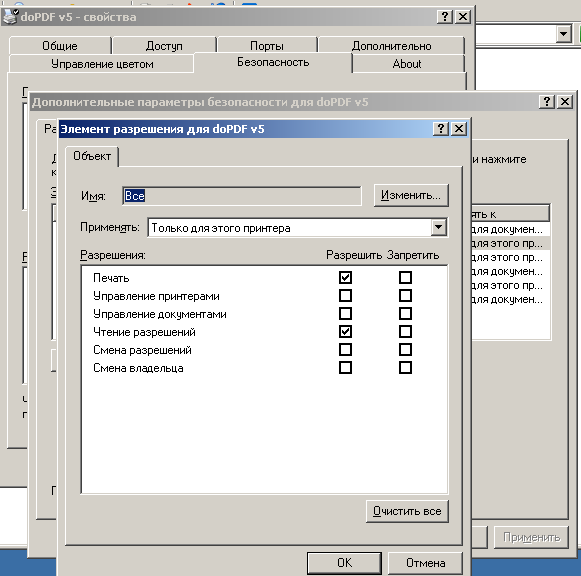Enable Разрешить for Смена разрешений
Viewport: 581px width, 576px height.
[345, 350]
